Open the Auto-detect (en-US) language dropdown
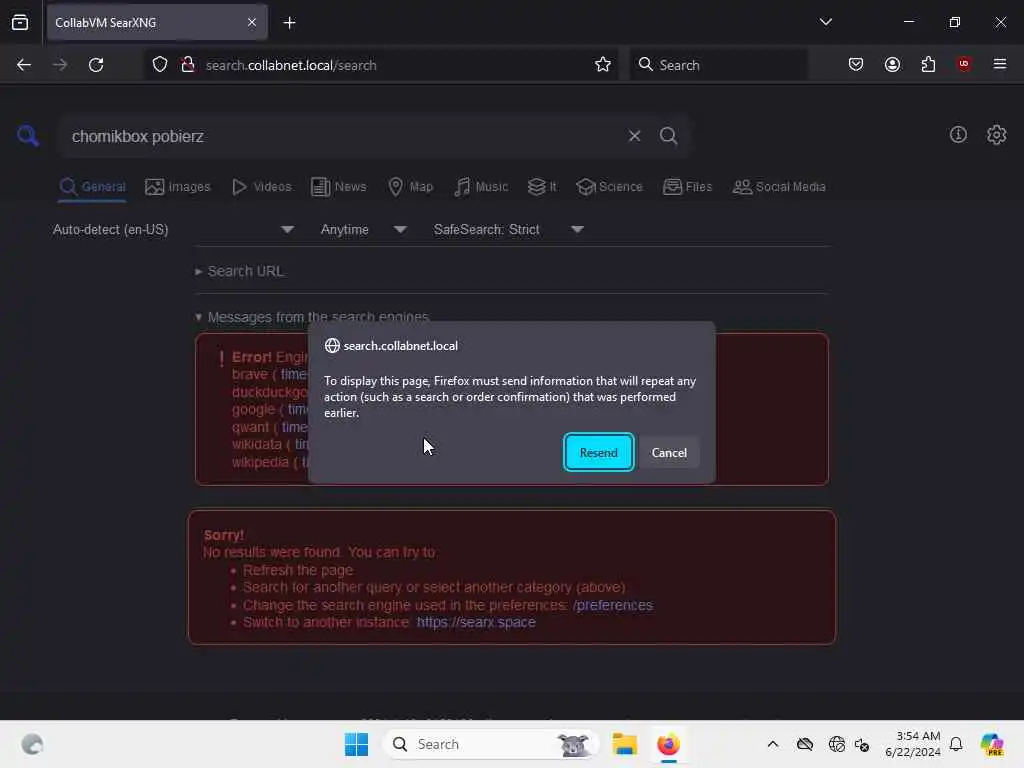 pos(173,230)
